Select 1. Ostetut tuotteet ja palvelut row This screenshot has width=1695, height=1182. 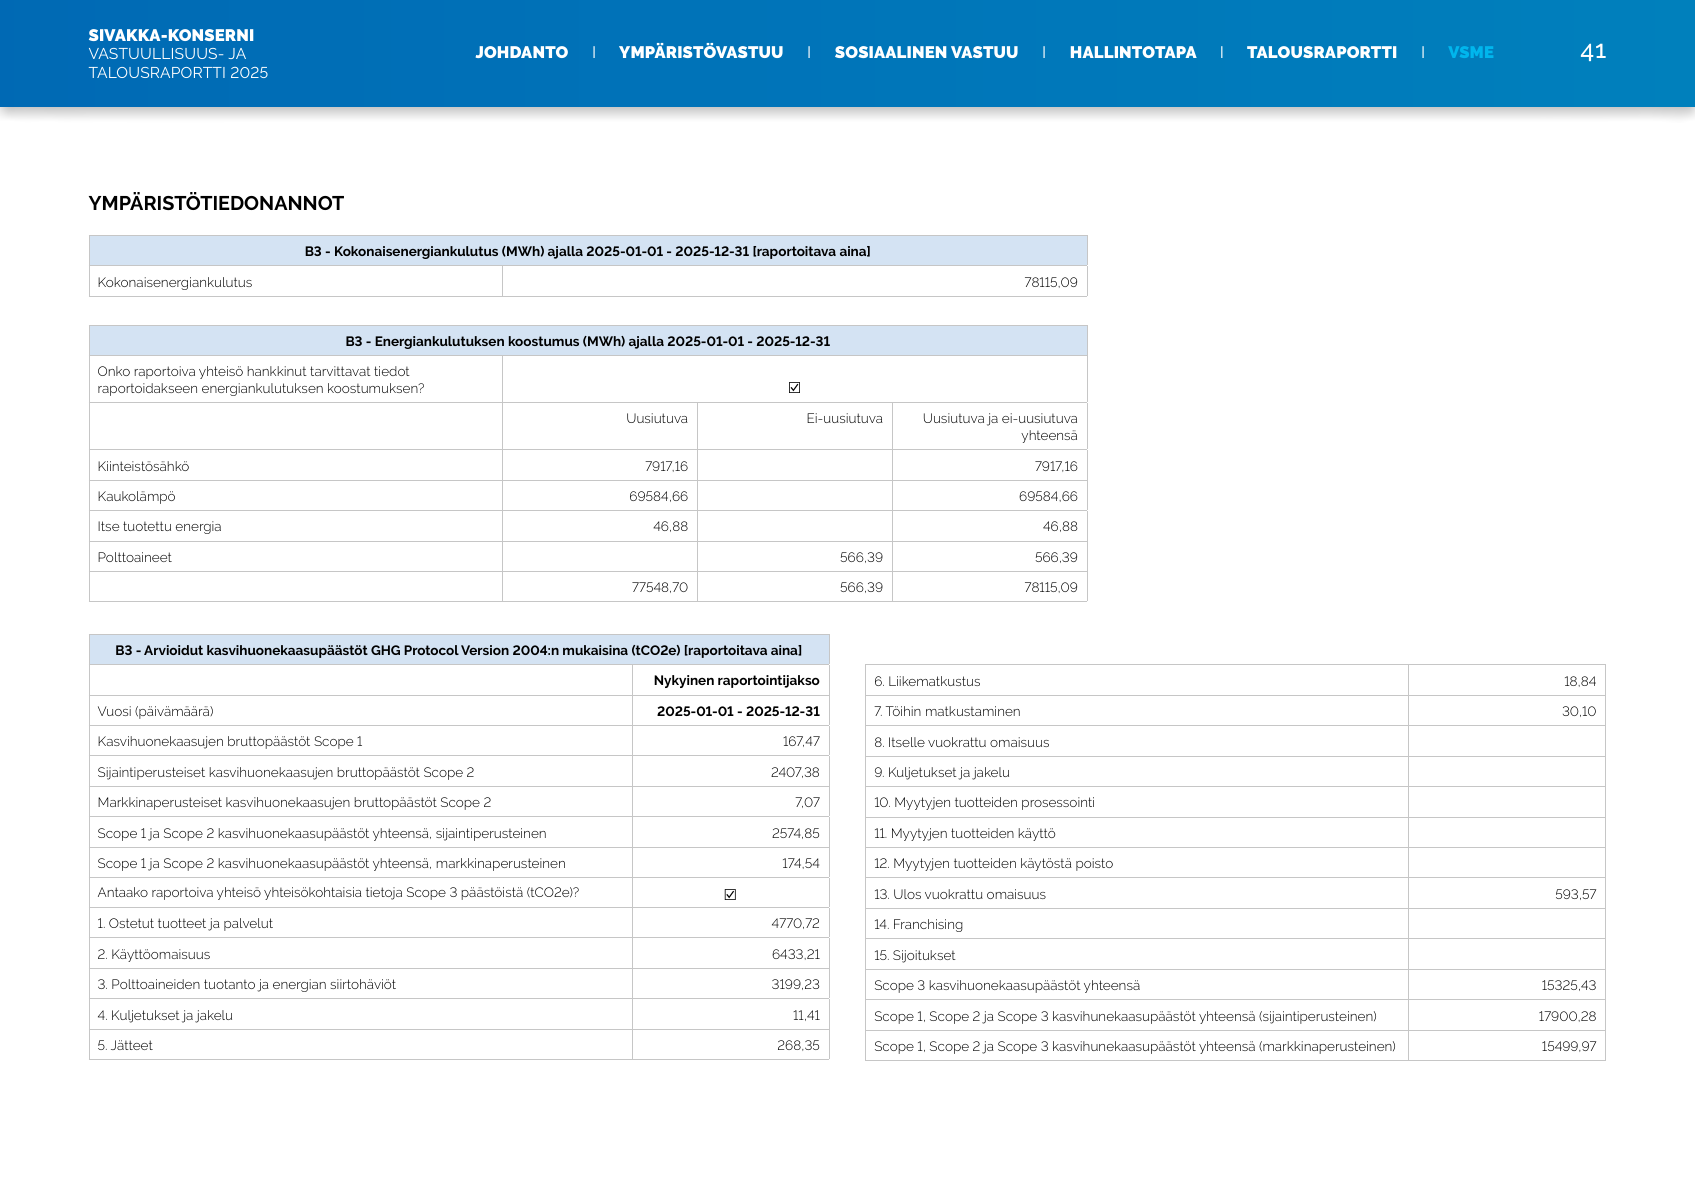point(459,923)
